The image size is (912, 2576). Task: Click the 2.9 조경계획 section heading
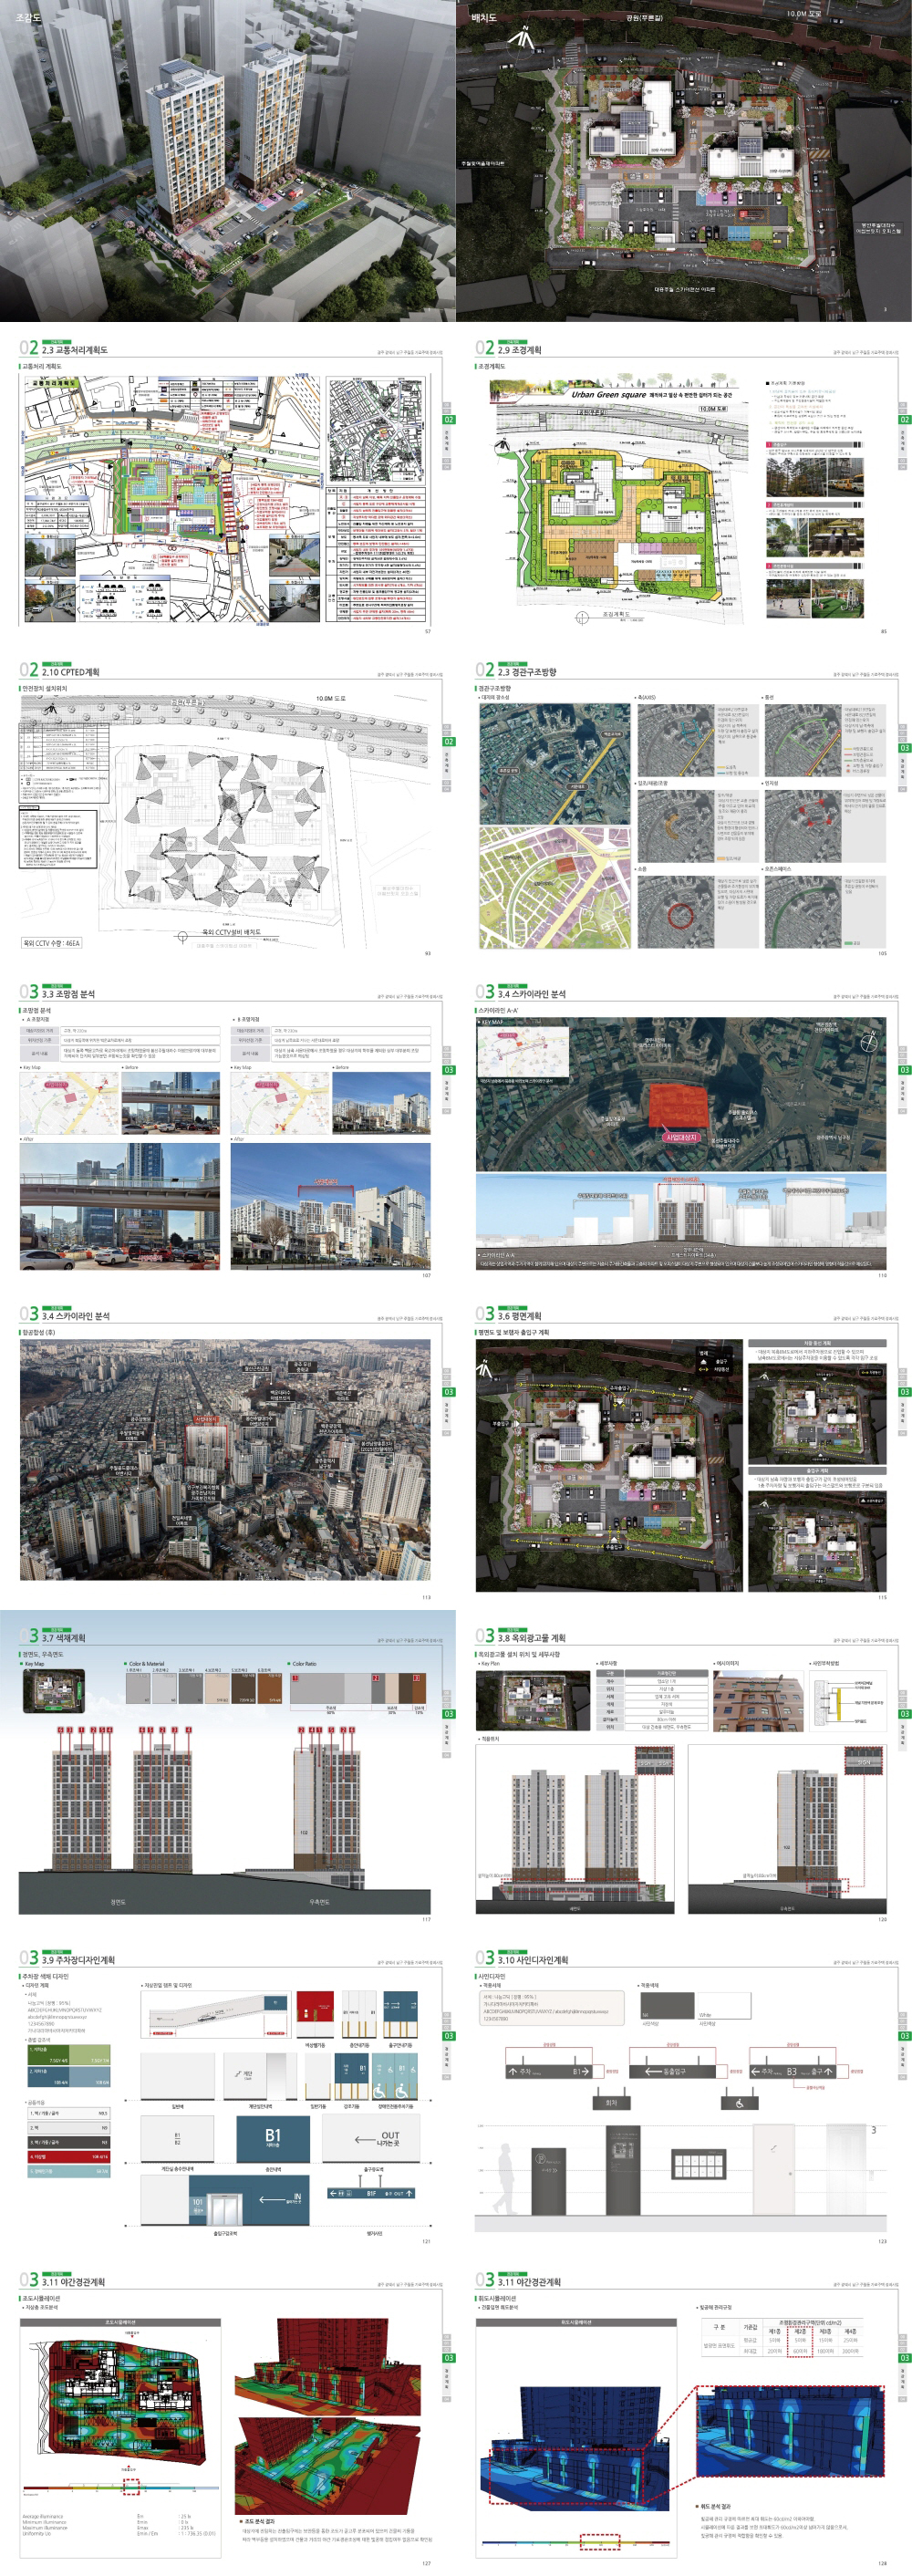pos(519,350)
